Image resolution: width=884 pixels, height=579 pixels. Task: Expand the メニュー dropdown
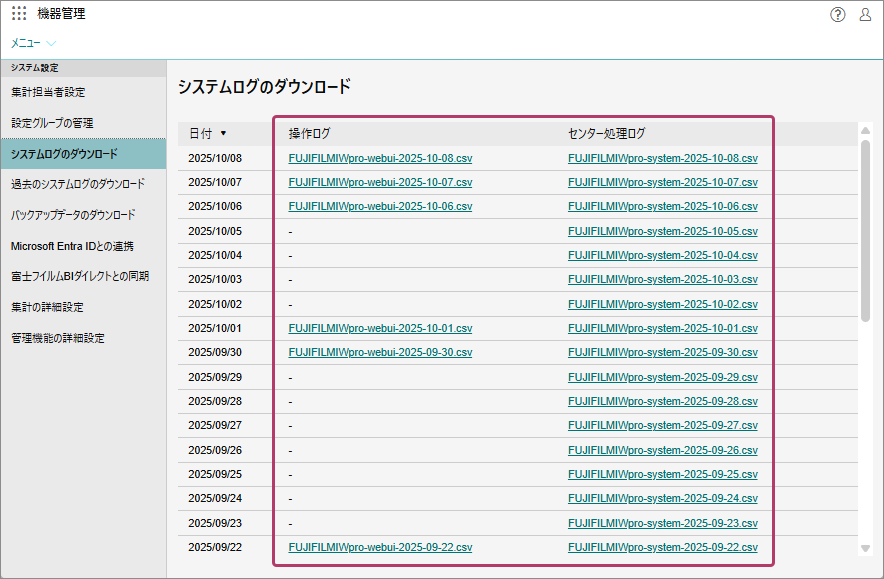[33, 43]
